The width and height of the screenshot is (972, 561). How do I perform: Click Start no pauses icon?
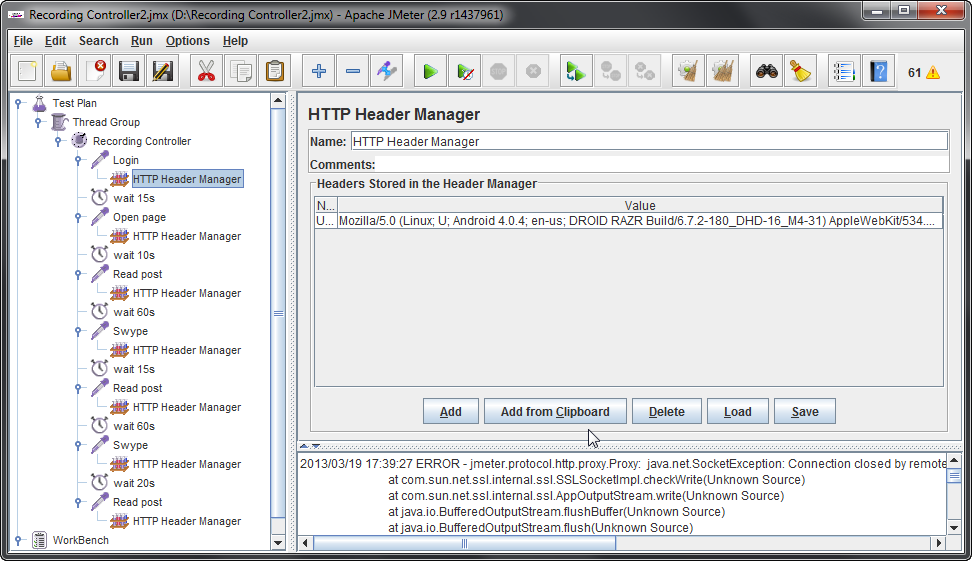pos(465,71)
